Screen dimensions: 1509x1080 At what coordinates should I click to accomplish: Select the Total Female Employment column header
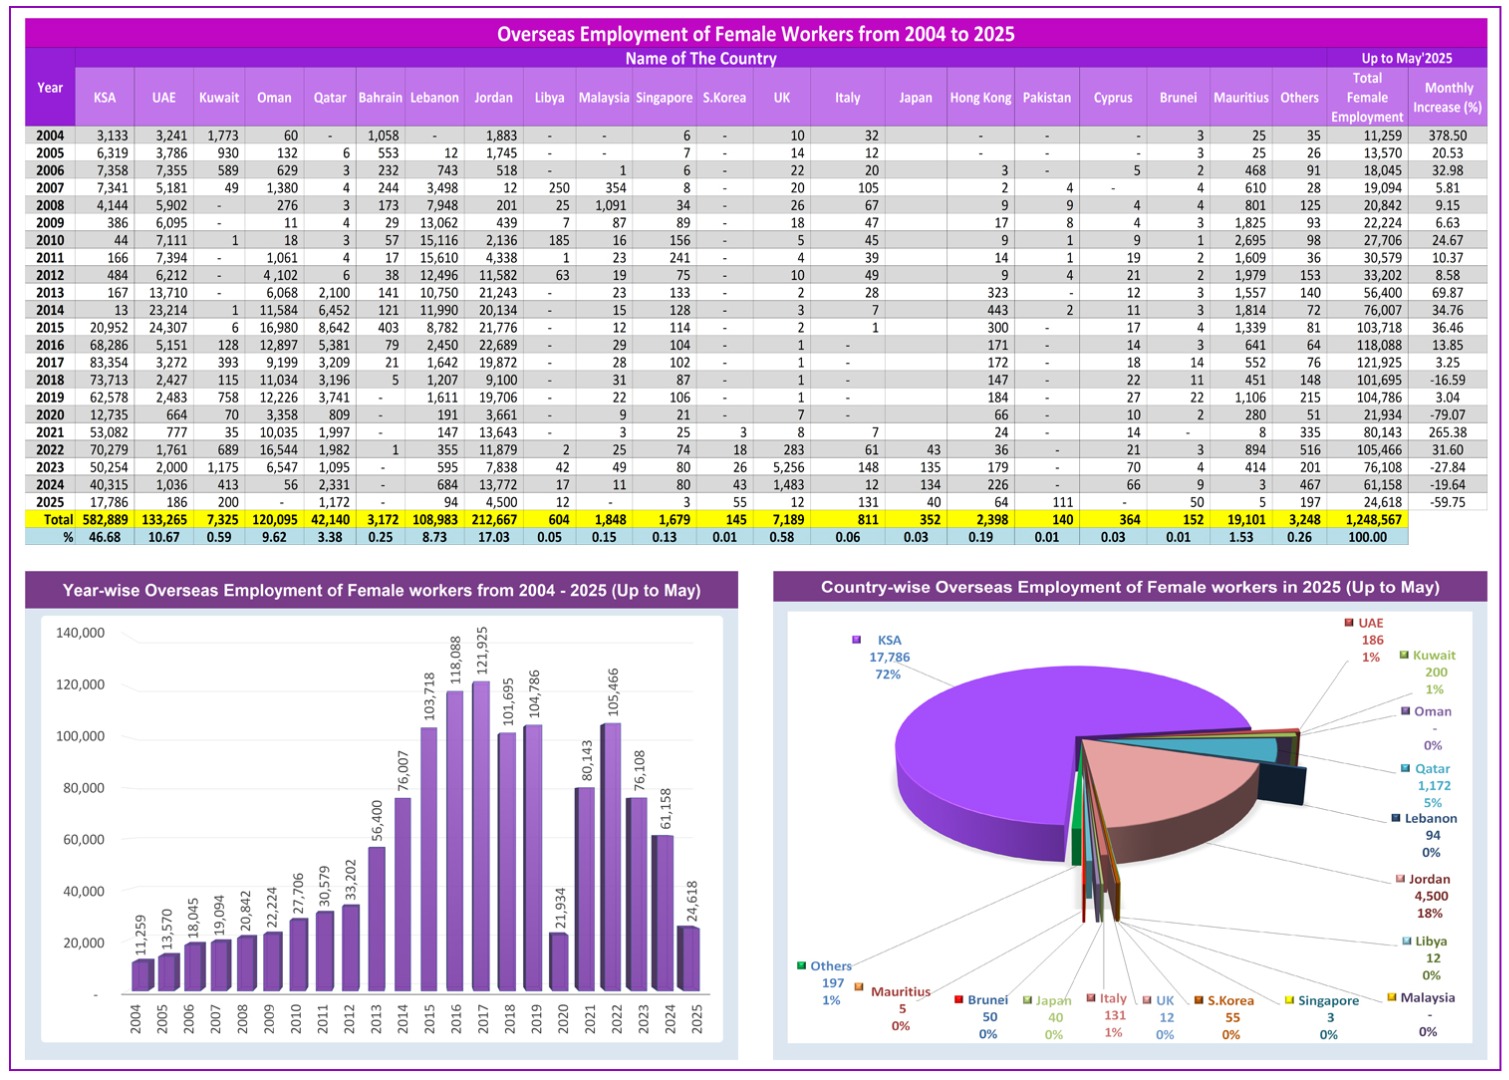[1366, 98]
